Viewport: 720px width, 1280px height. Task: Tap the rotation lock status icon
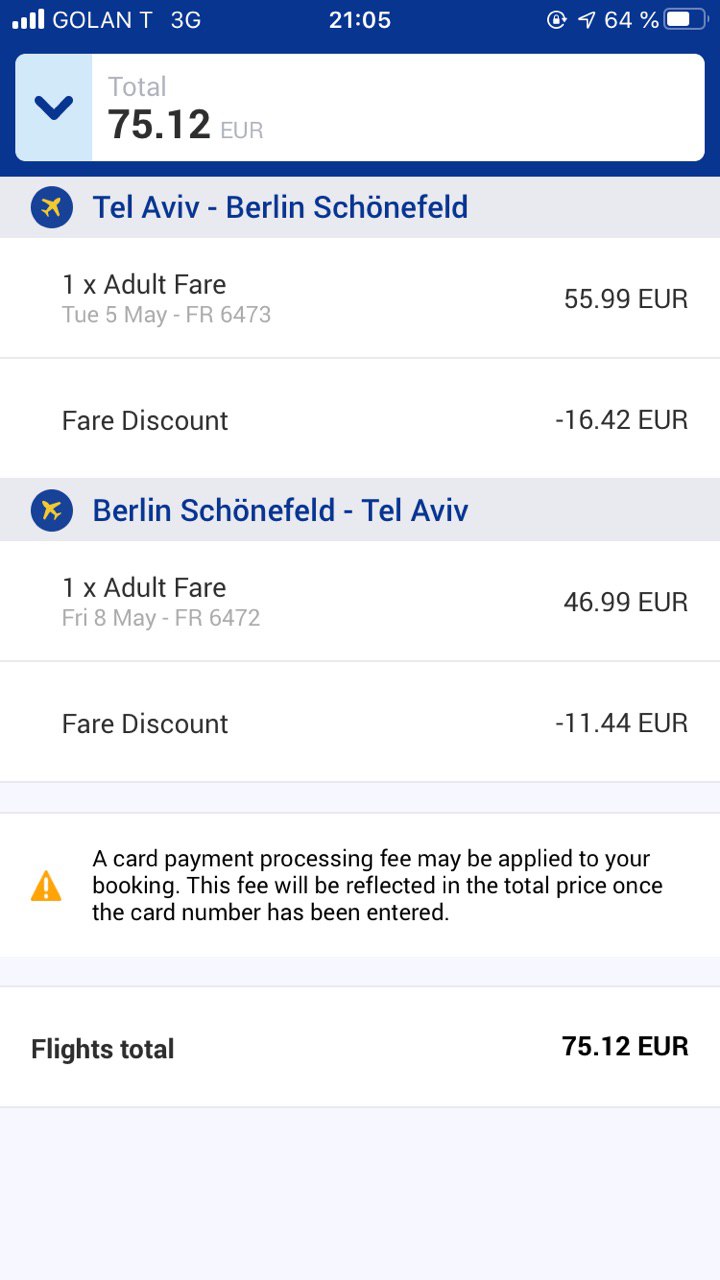point(557,20)
